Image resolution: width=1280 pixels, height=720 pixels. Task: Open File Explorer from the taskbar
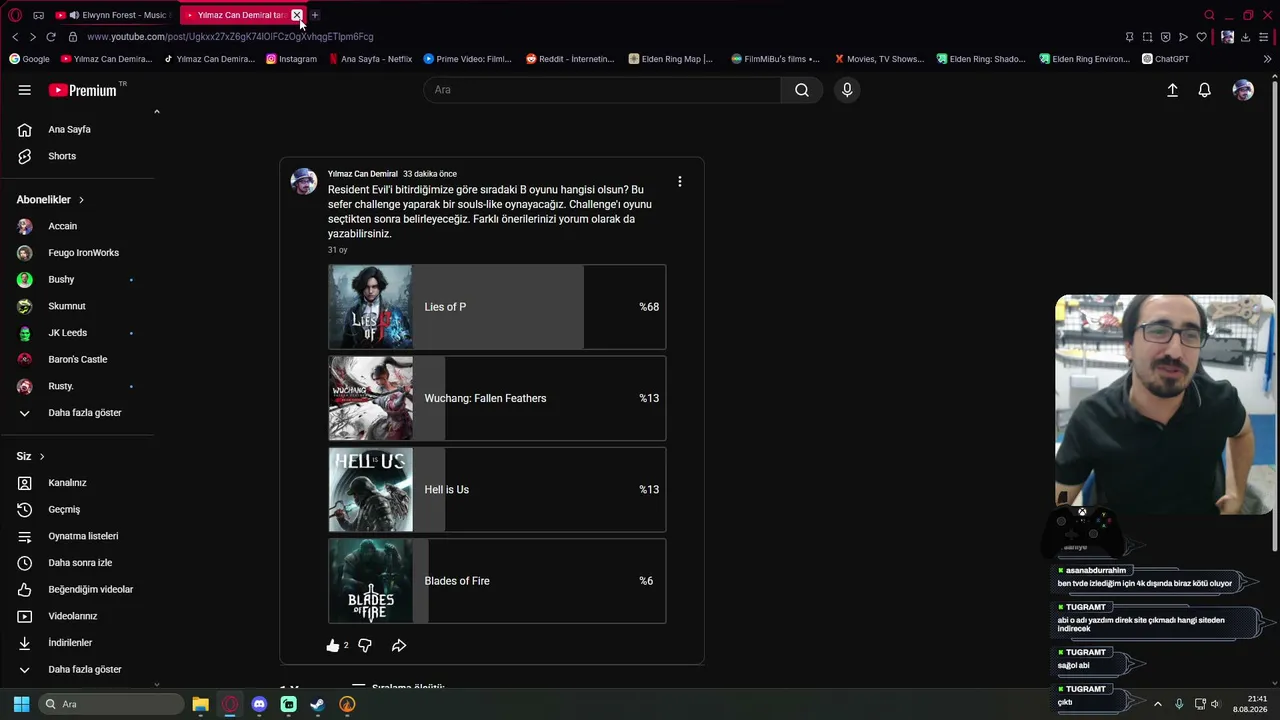(x=200, y=704)
